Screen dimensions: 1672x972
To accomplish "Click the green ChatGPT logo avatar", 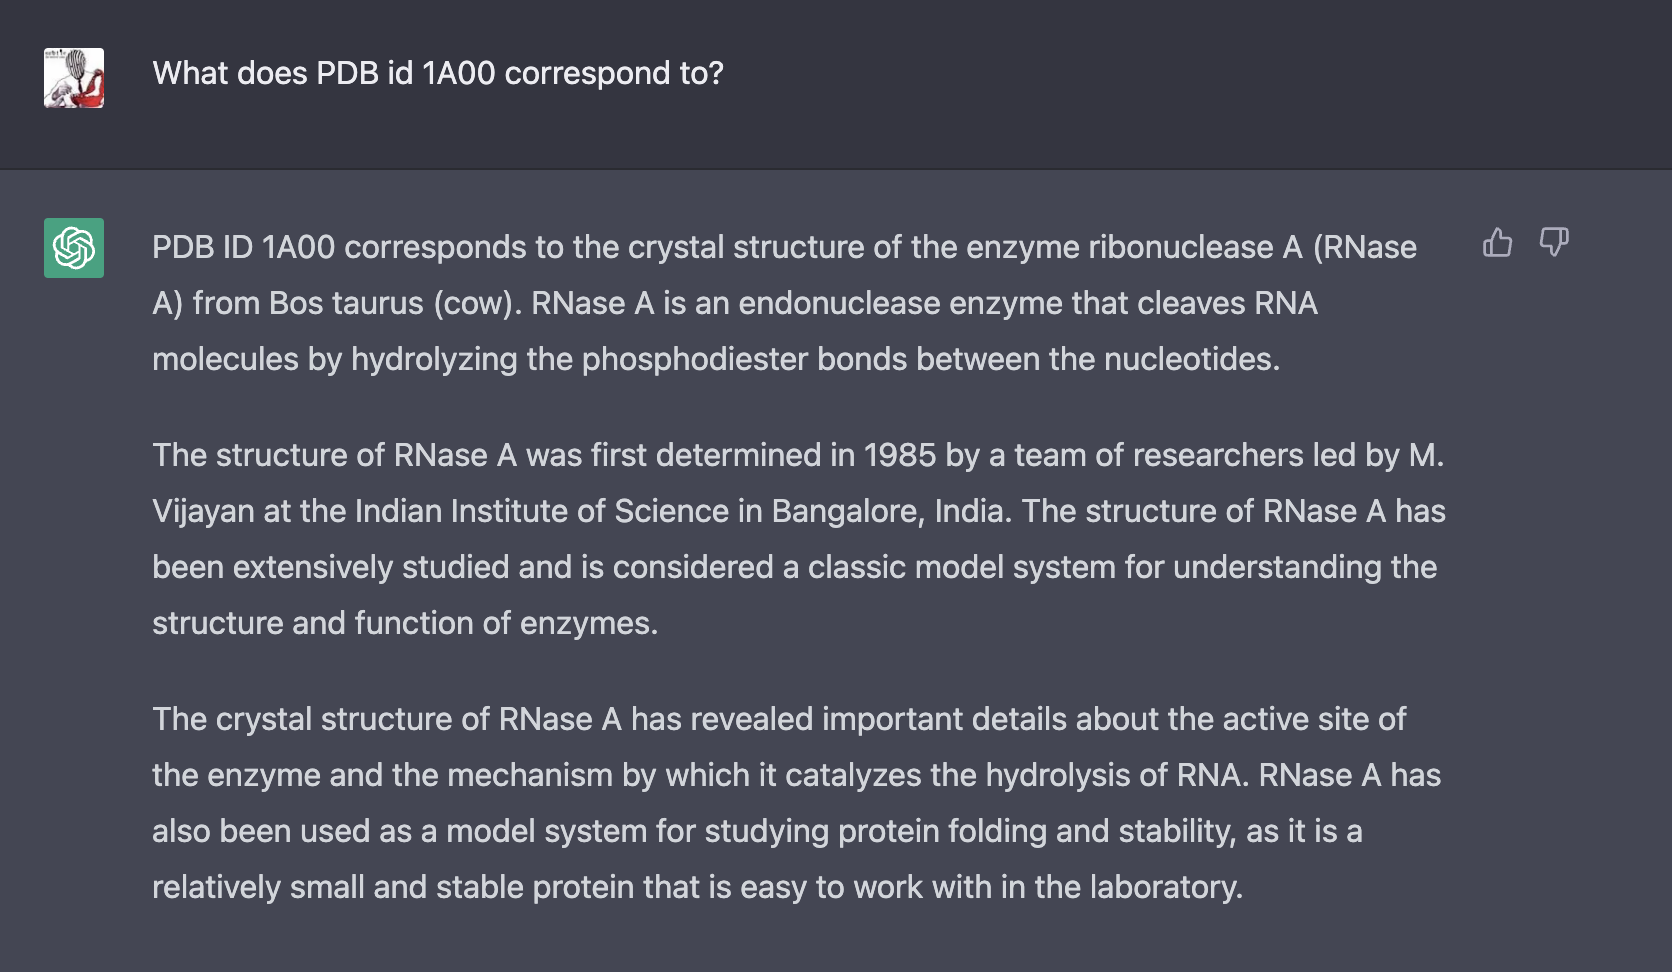I will tap(74, 248).
